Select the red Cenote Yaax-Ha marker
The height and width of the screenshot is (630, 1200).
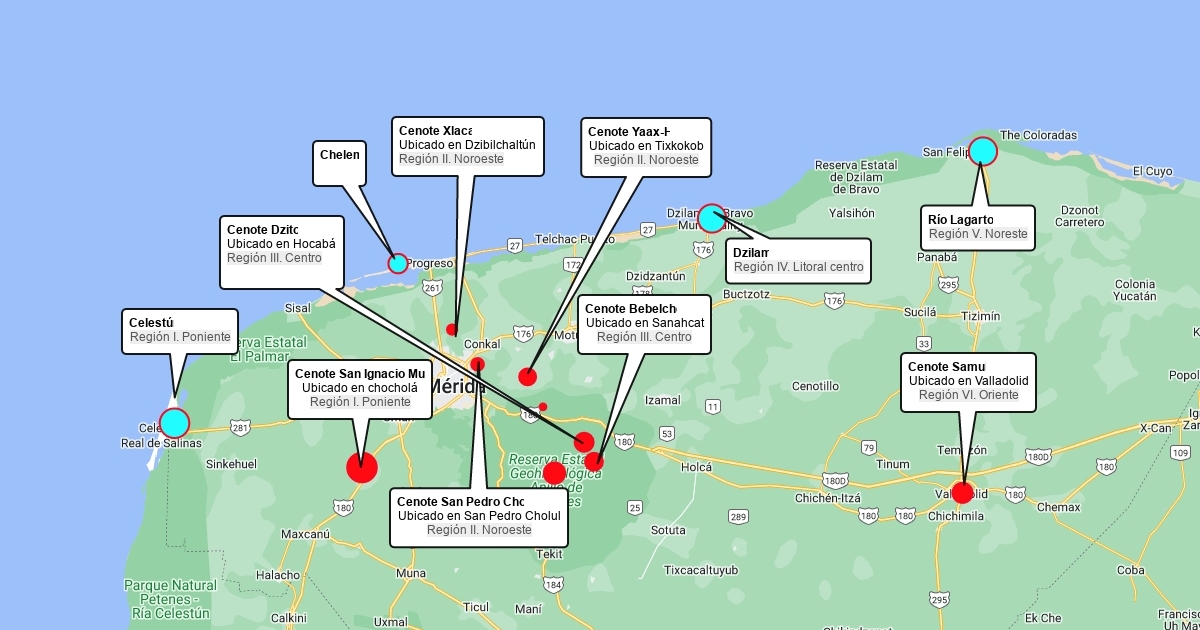[x=527, y=377]
